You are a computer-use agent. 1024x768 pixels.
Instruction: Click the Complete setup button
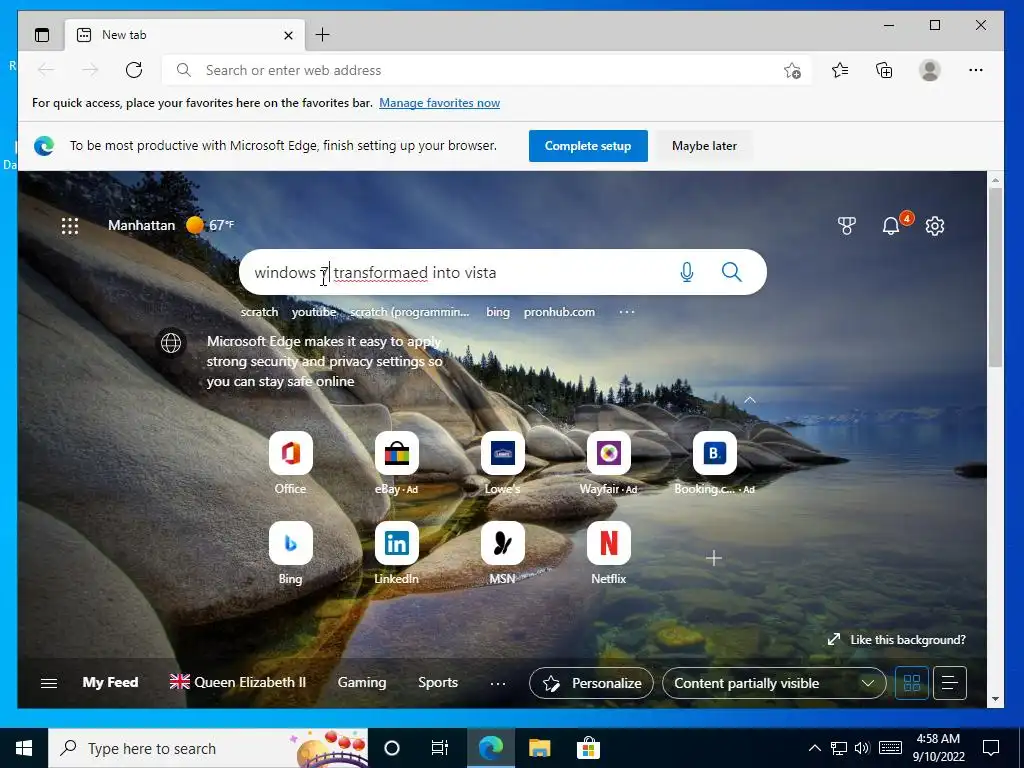588,146
